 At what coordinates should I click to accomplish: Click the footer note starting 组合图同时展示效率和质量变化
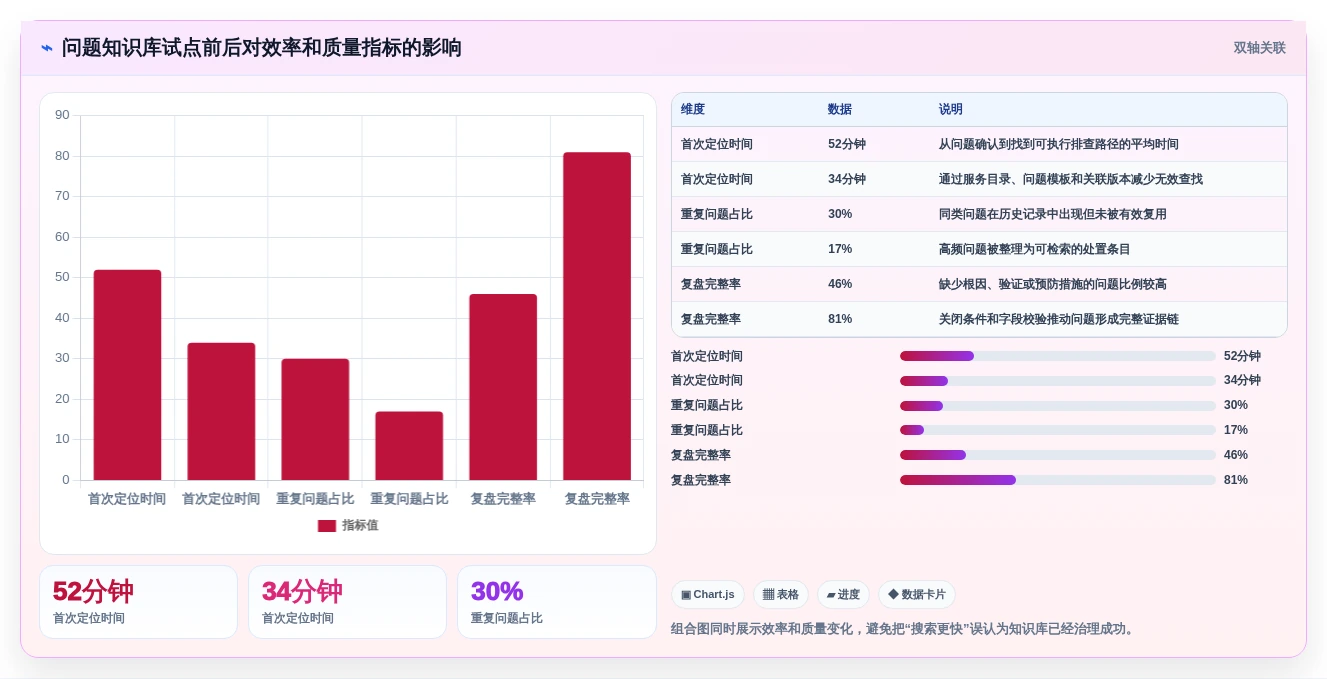[905, 629]
